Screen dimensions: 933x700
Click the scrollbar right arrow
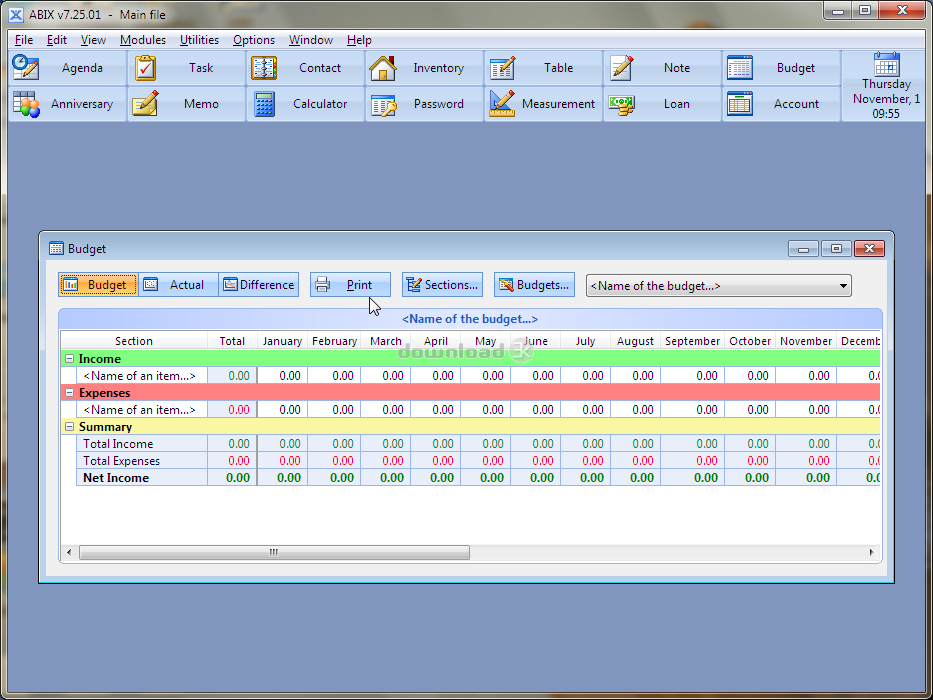pyautogui.click(x=872, y=552)
